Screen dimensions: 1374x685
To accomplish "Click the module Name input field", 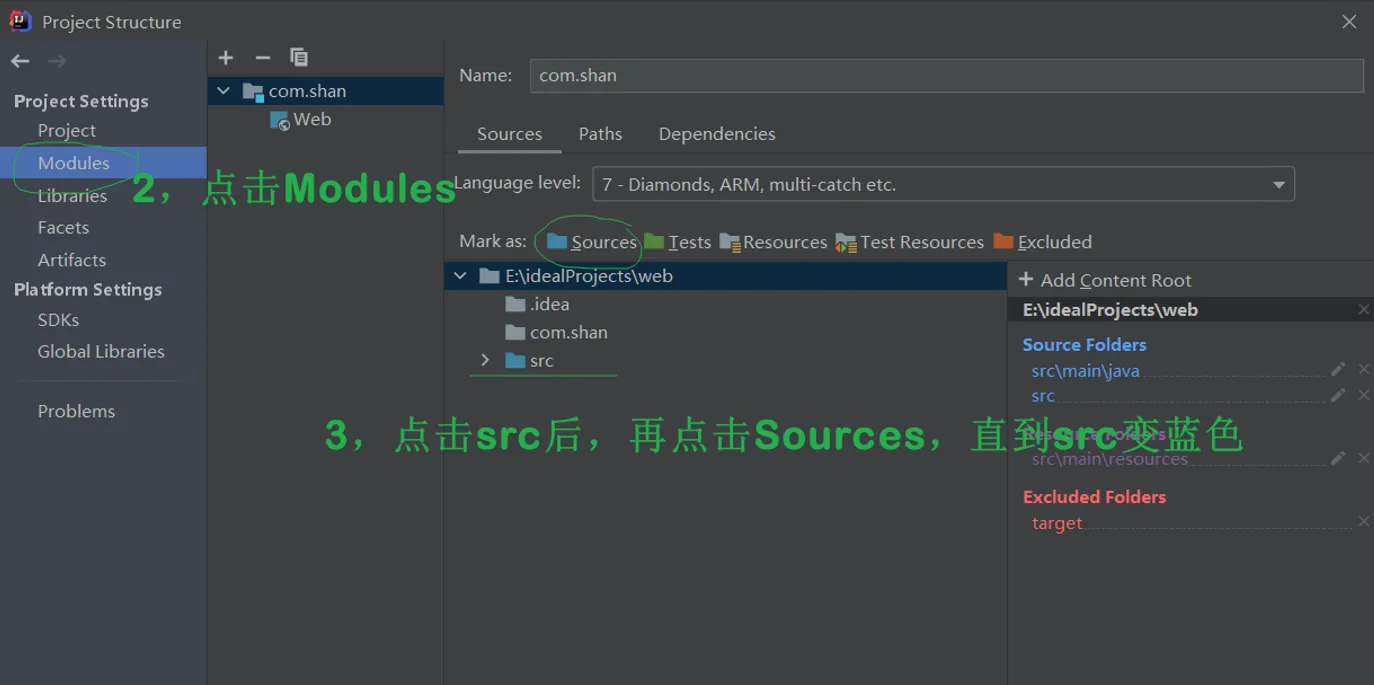I will (x=946, y=75).
